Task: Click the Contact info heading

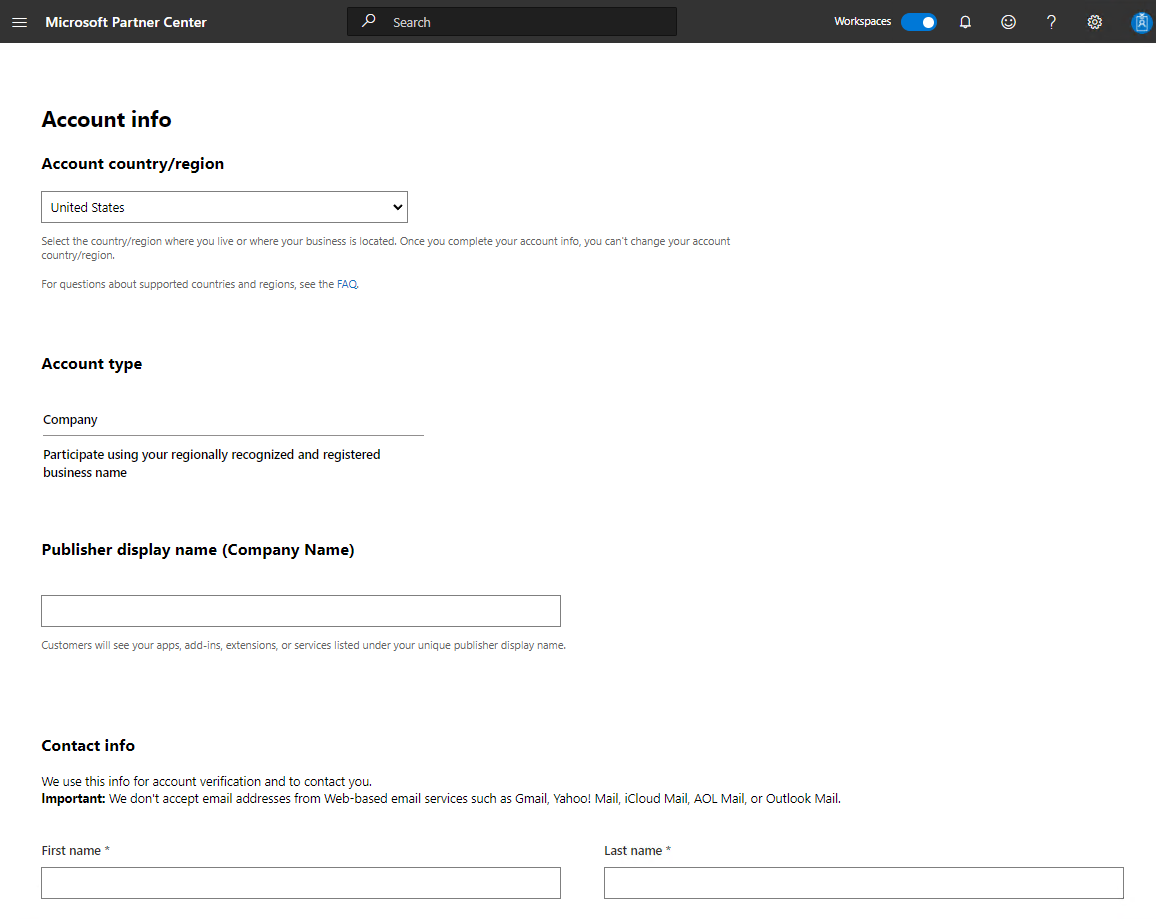Action: (x=88, y=746)
